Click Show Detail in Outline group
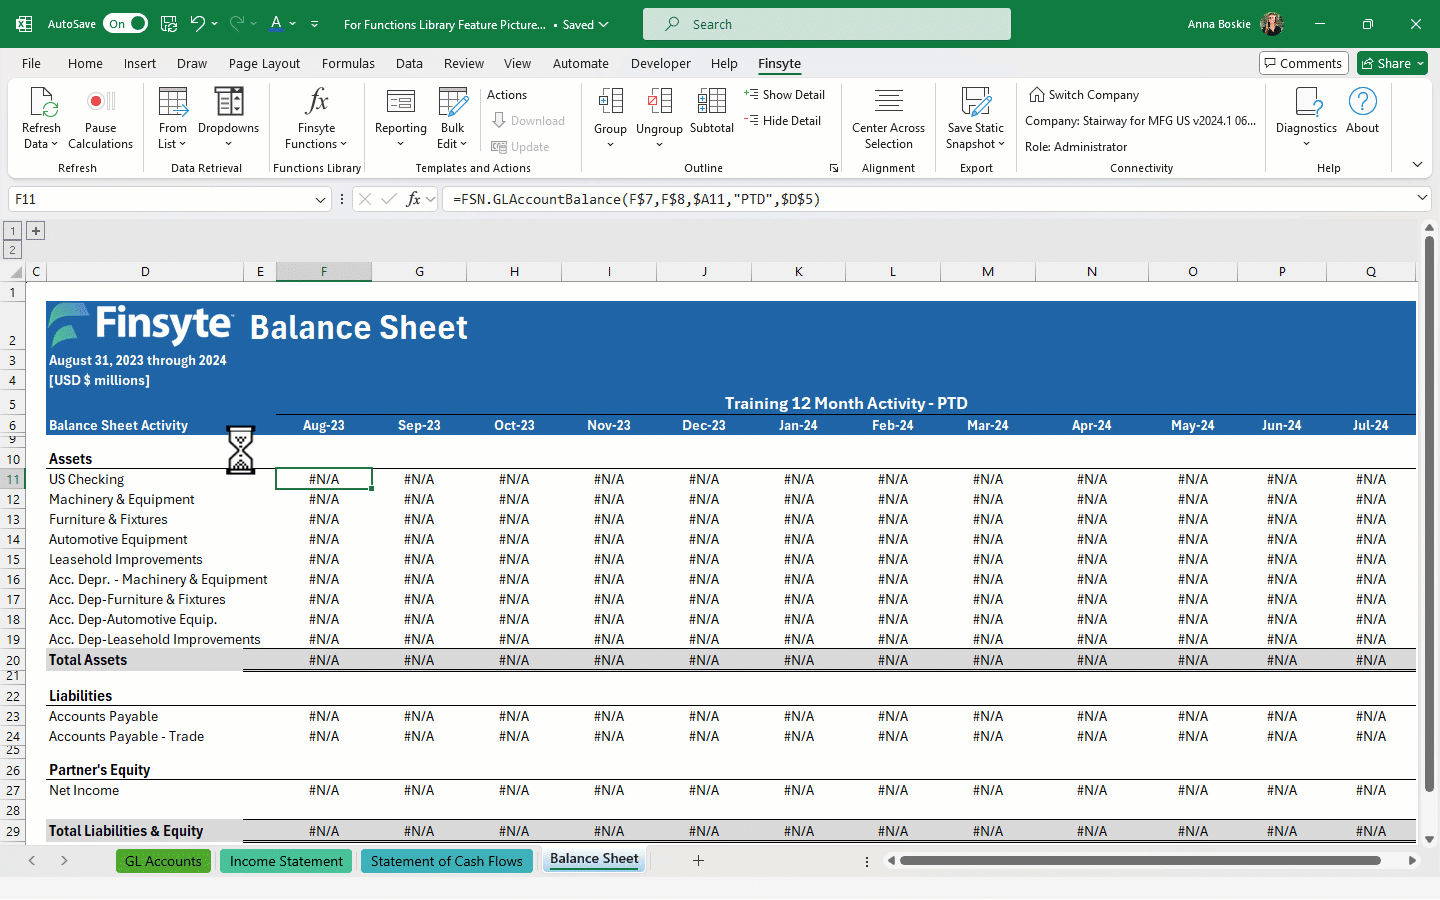Screen dimensions: 1440x900 (784, 95)
